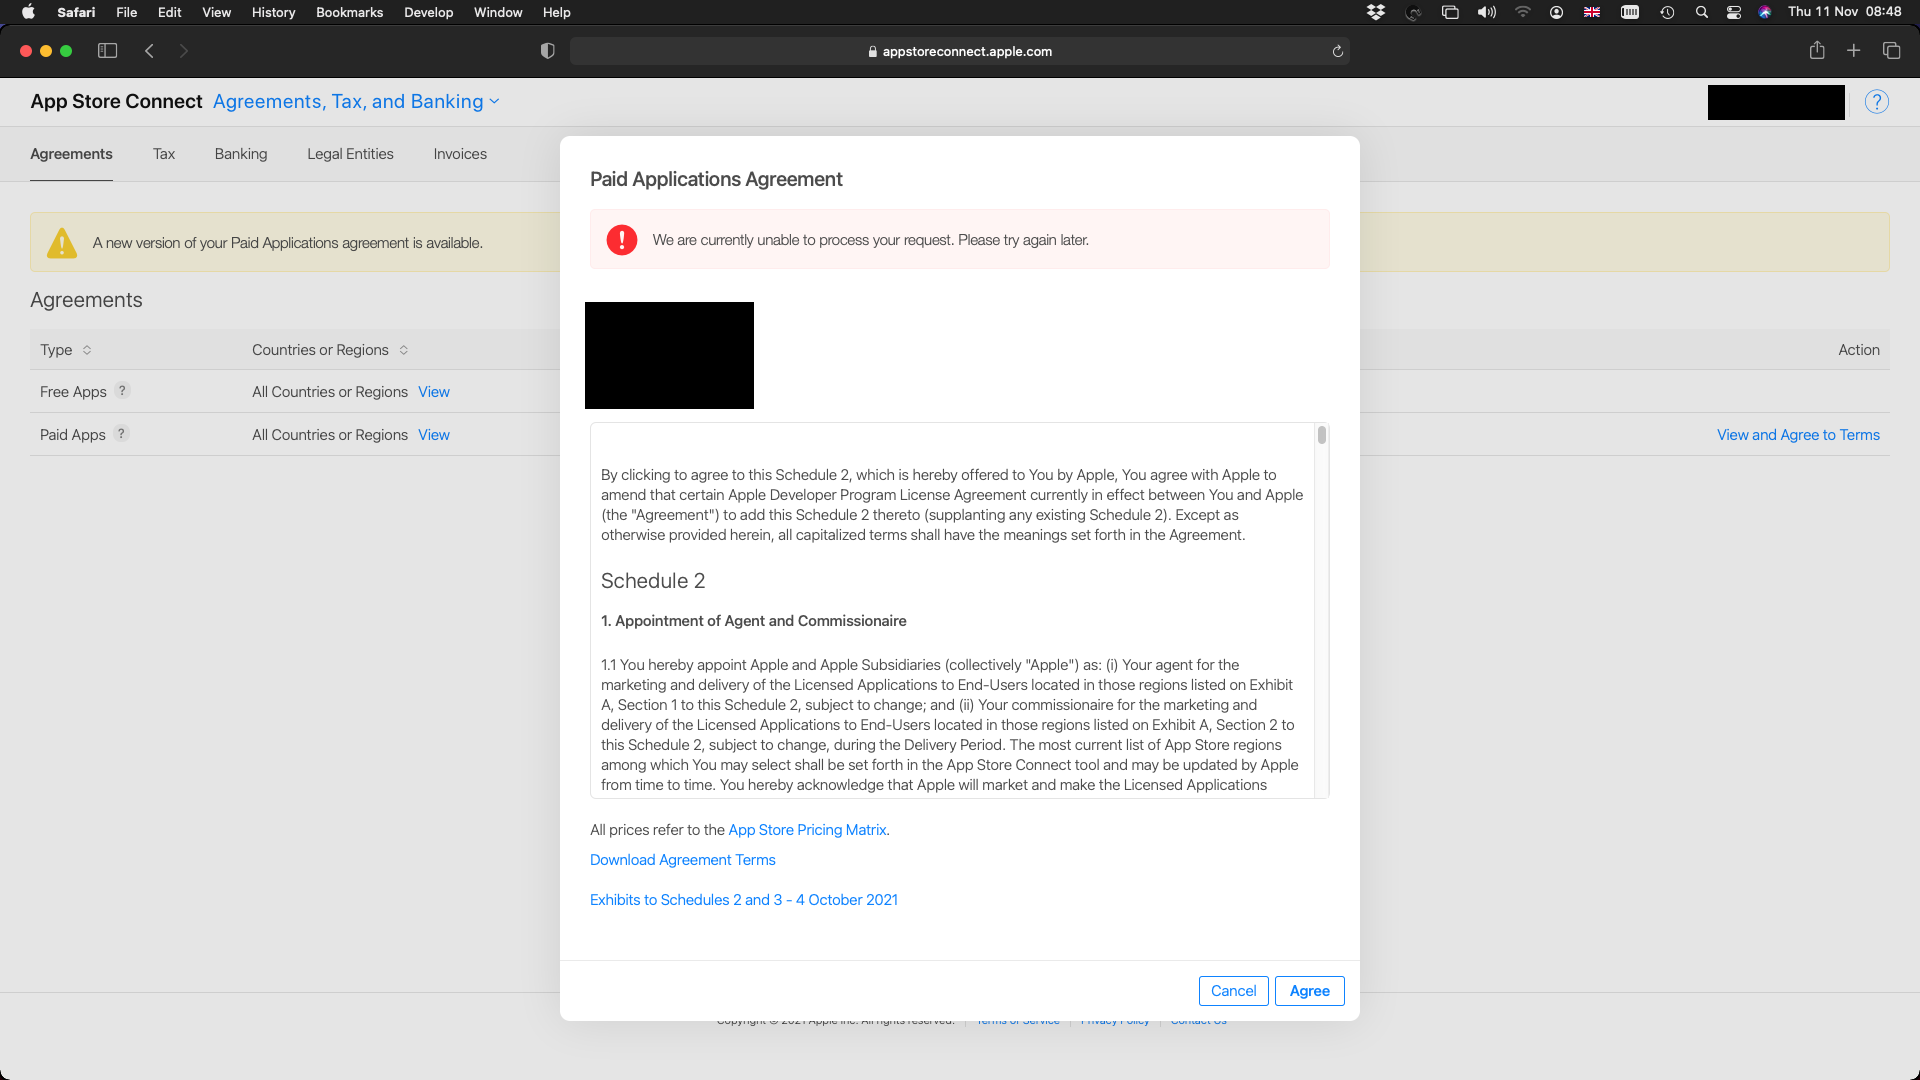Click the red error alert icon

[x=622, y=240]
